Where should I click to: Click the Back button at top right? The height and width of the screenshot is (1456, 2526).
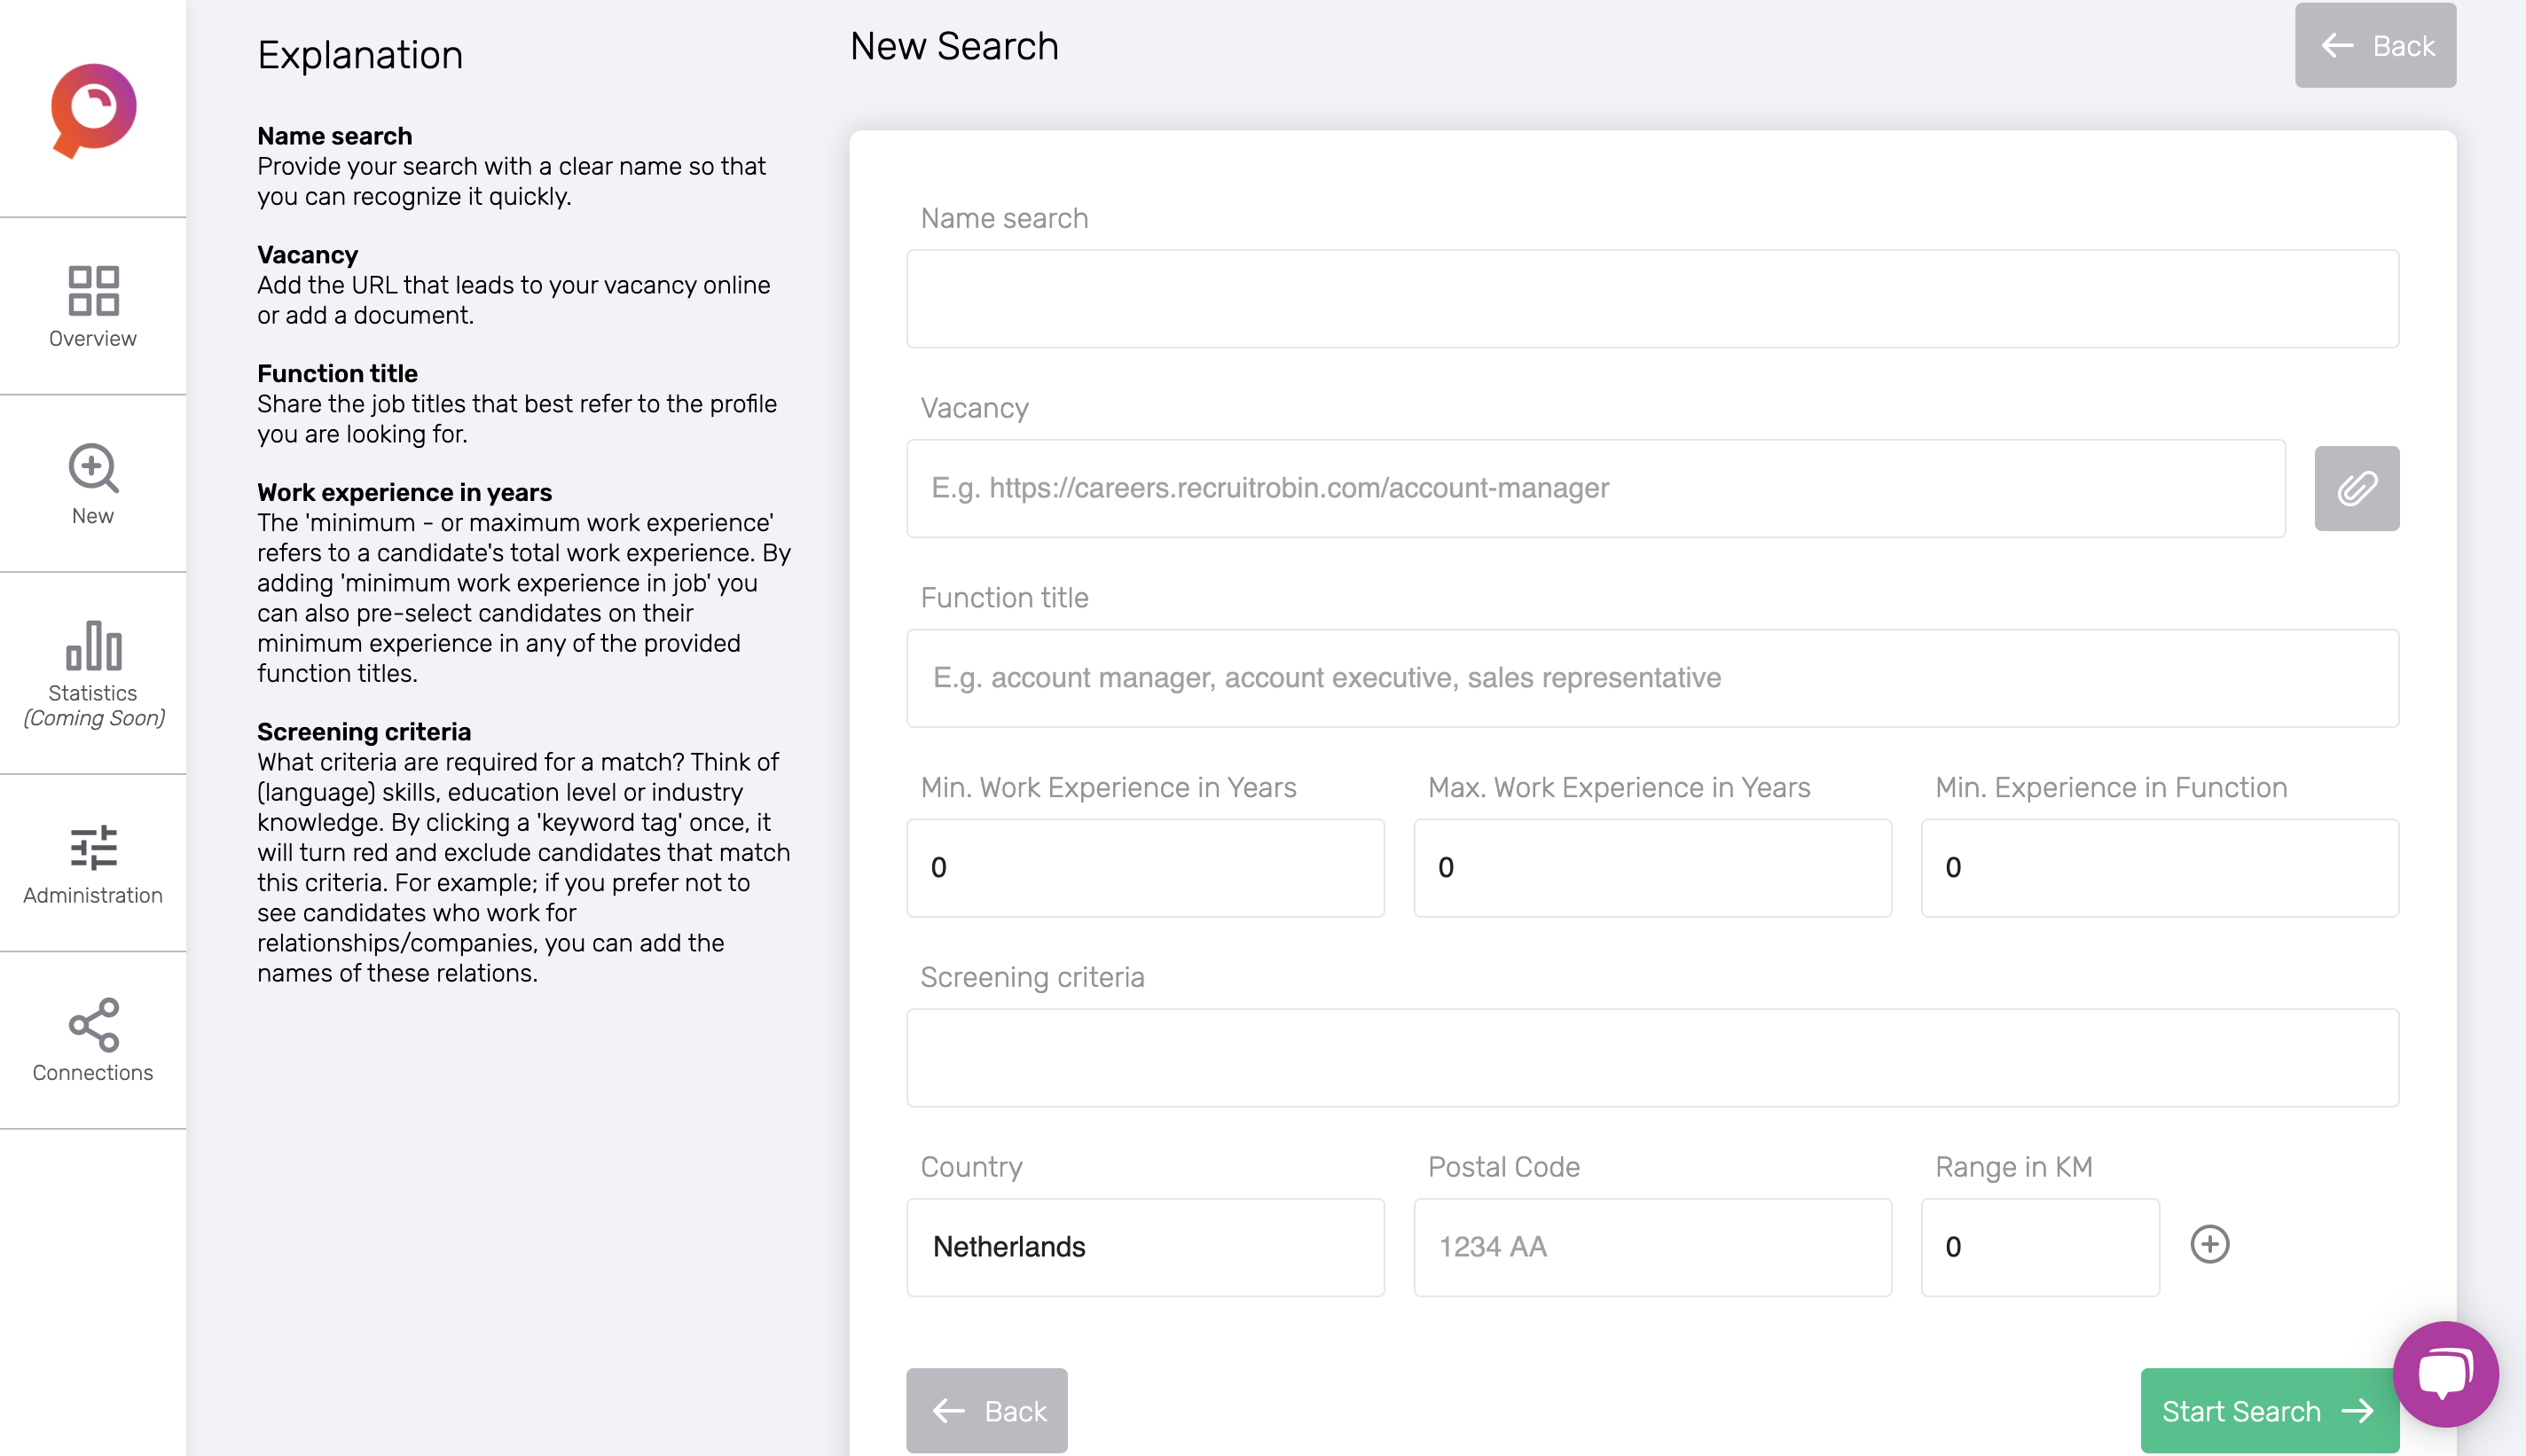tap(2376, 45)
